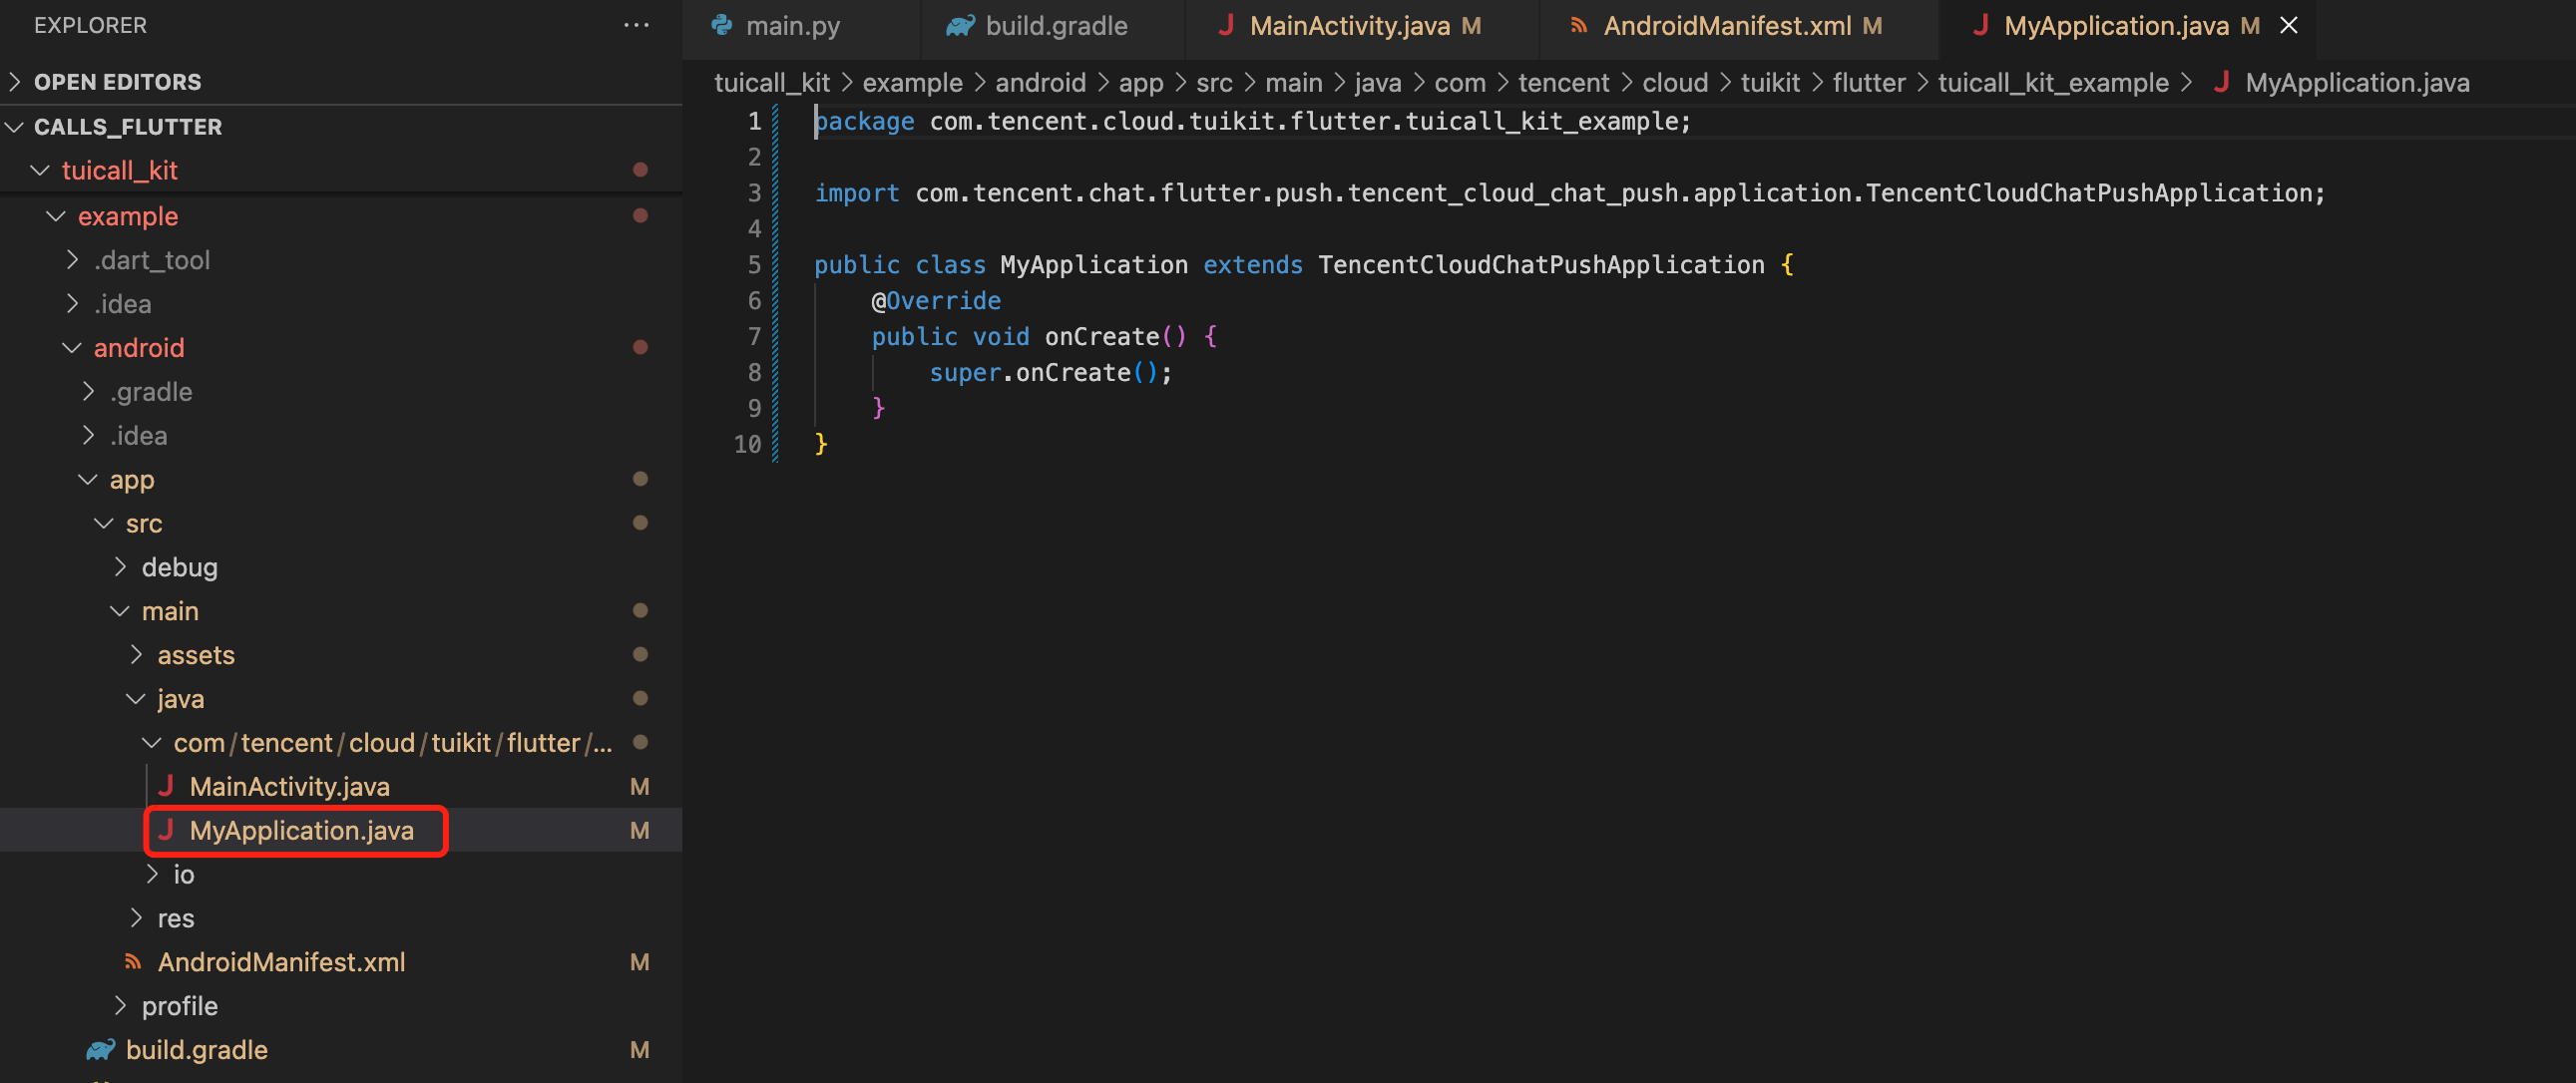Expand the res folder
Screen dimensions: 2576x1083
136,917
